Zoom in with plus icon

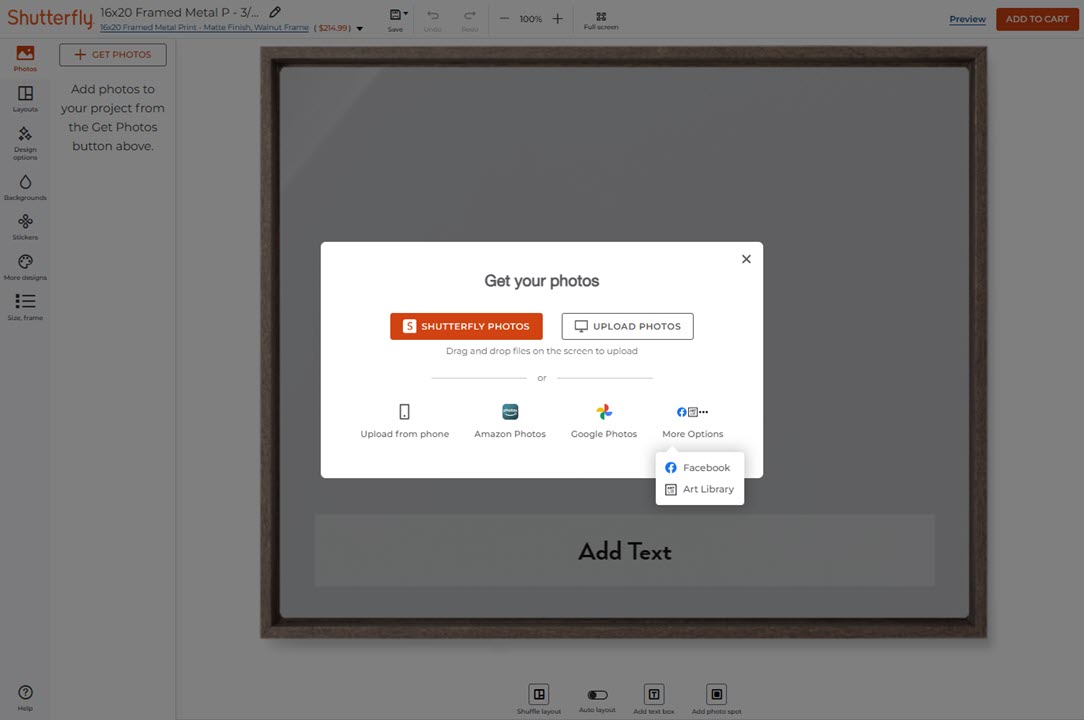coord(557,19)
